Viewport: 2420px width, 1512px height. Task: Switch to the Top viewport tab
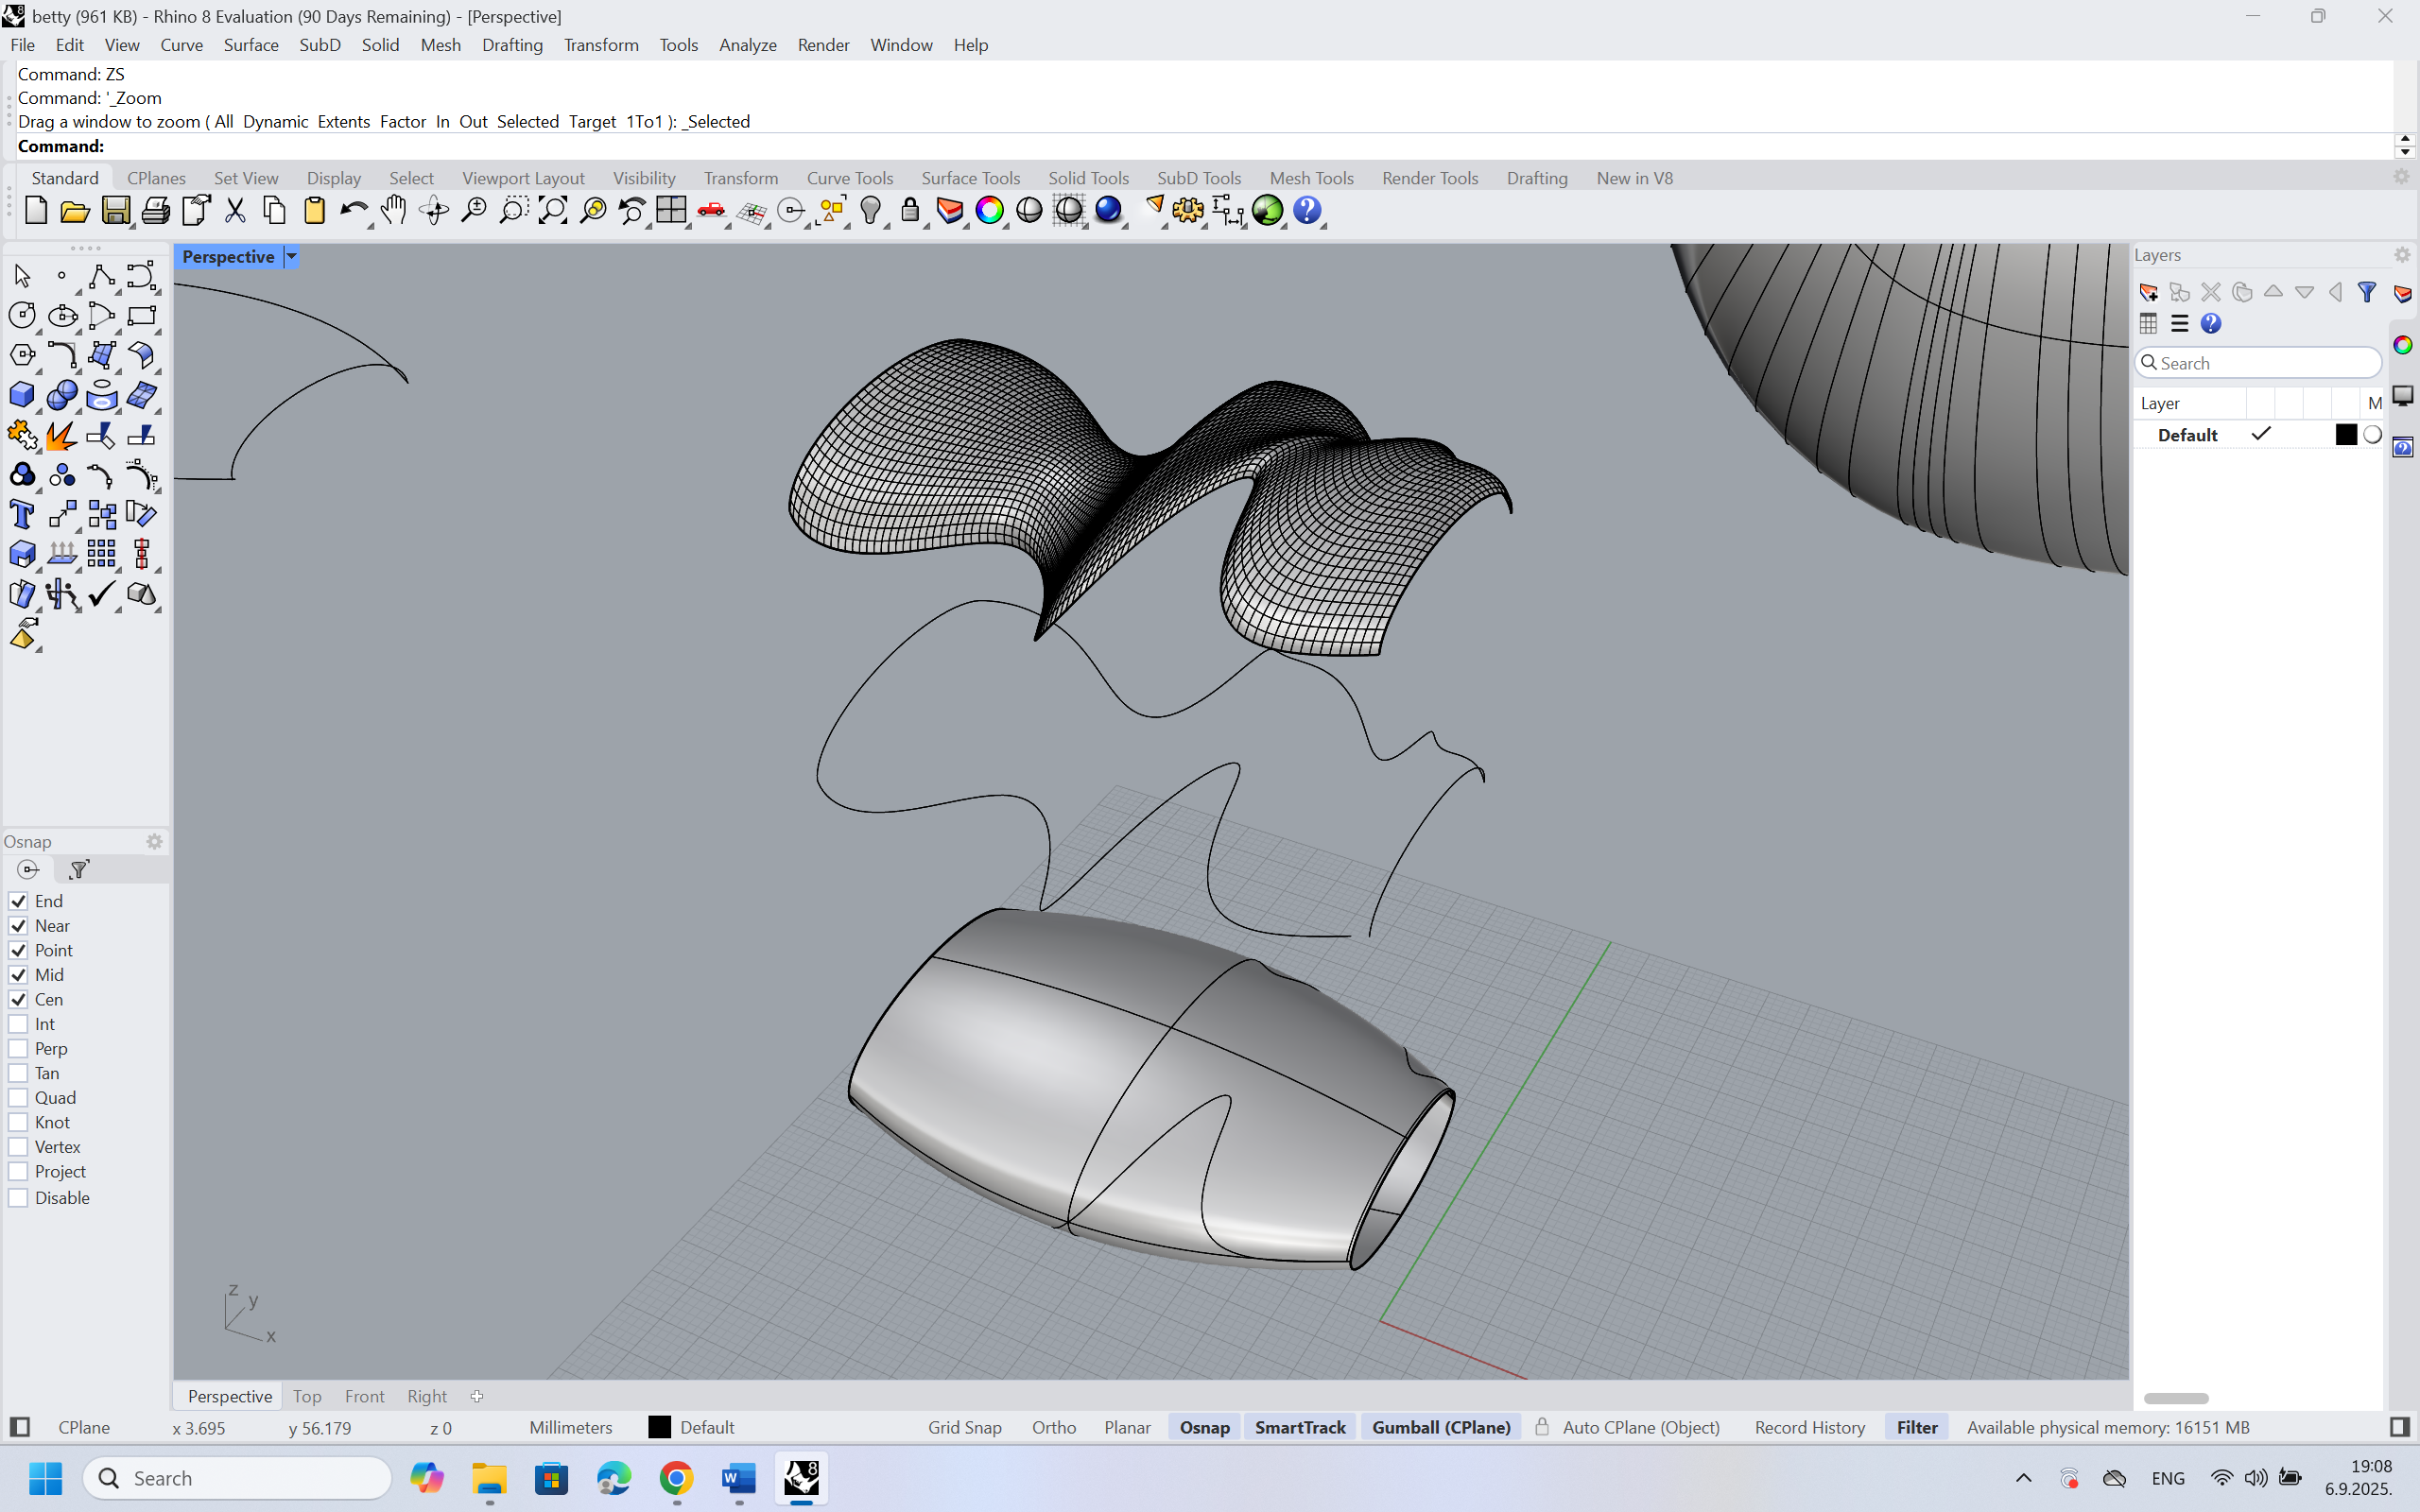[x=307, y=1396]
